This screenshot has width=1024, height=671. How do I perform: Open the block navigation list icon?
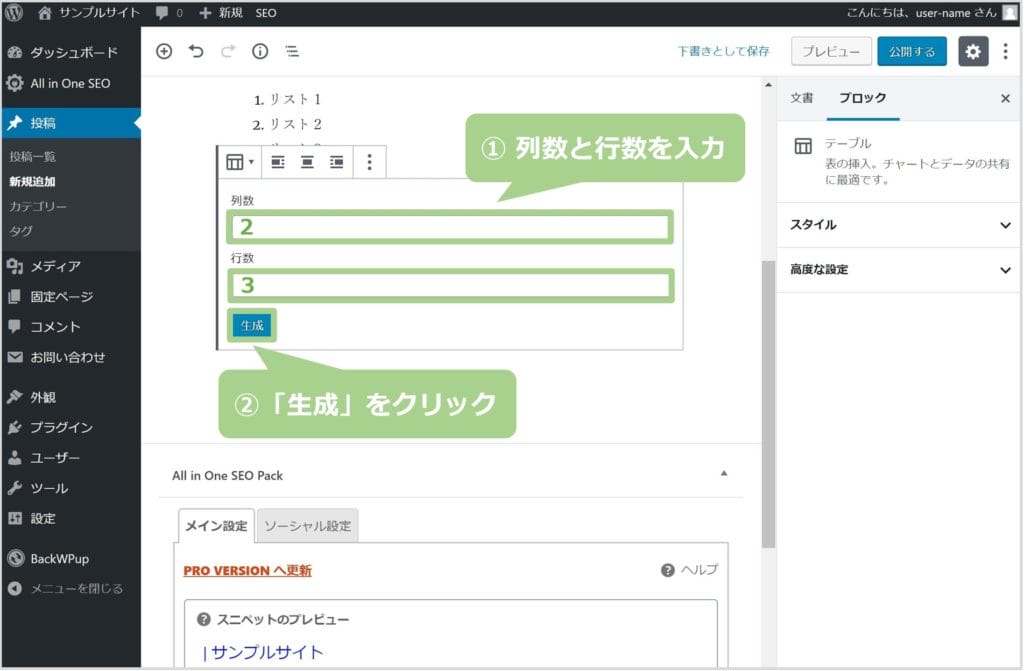pyautogui.click(x=292, y=52)
